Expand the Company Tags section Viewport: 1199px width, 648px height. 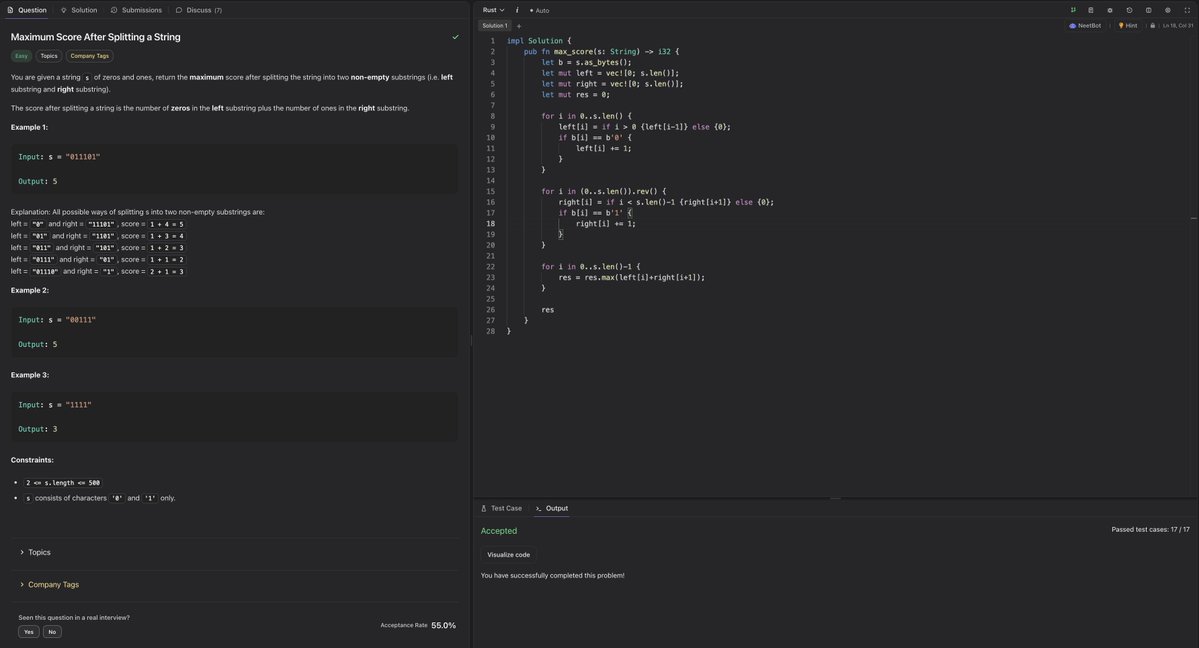pos(49,585)
